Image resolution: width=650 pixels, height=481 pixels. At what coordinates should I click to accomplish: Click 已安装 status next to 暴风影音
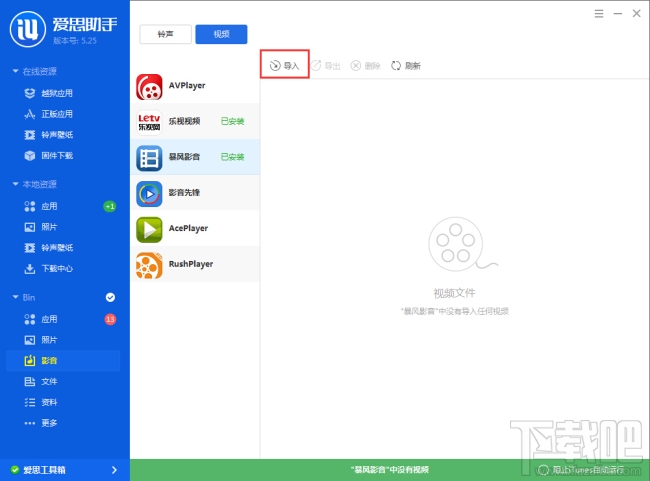coord(233,157)
